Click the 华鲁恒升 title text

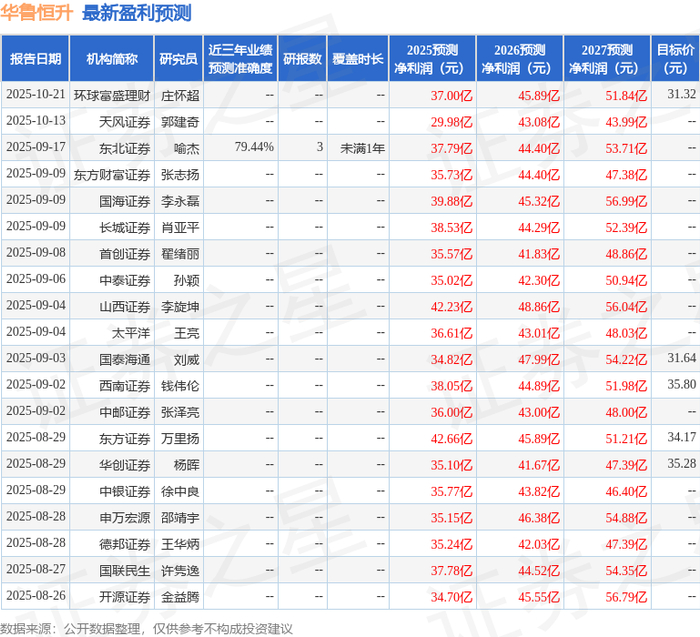(36, 13)
